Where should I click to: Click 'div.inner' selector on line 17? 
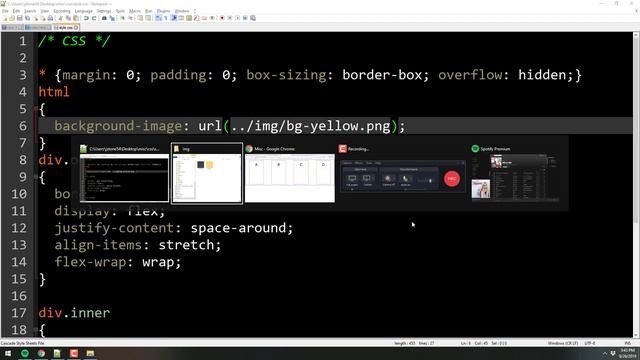point(74,313)
